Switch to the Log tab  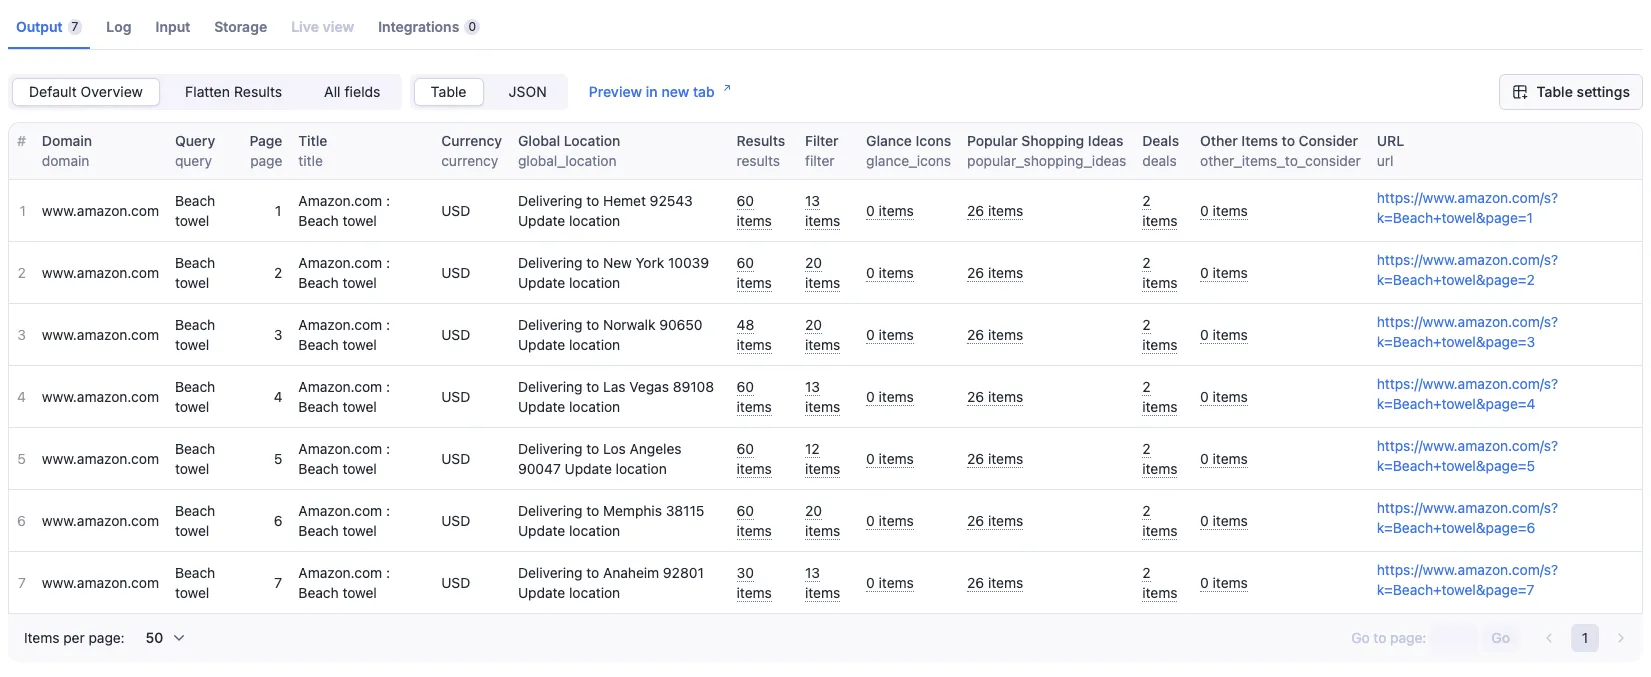(118, 27)
